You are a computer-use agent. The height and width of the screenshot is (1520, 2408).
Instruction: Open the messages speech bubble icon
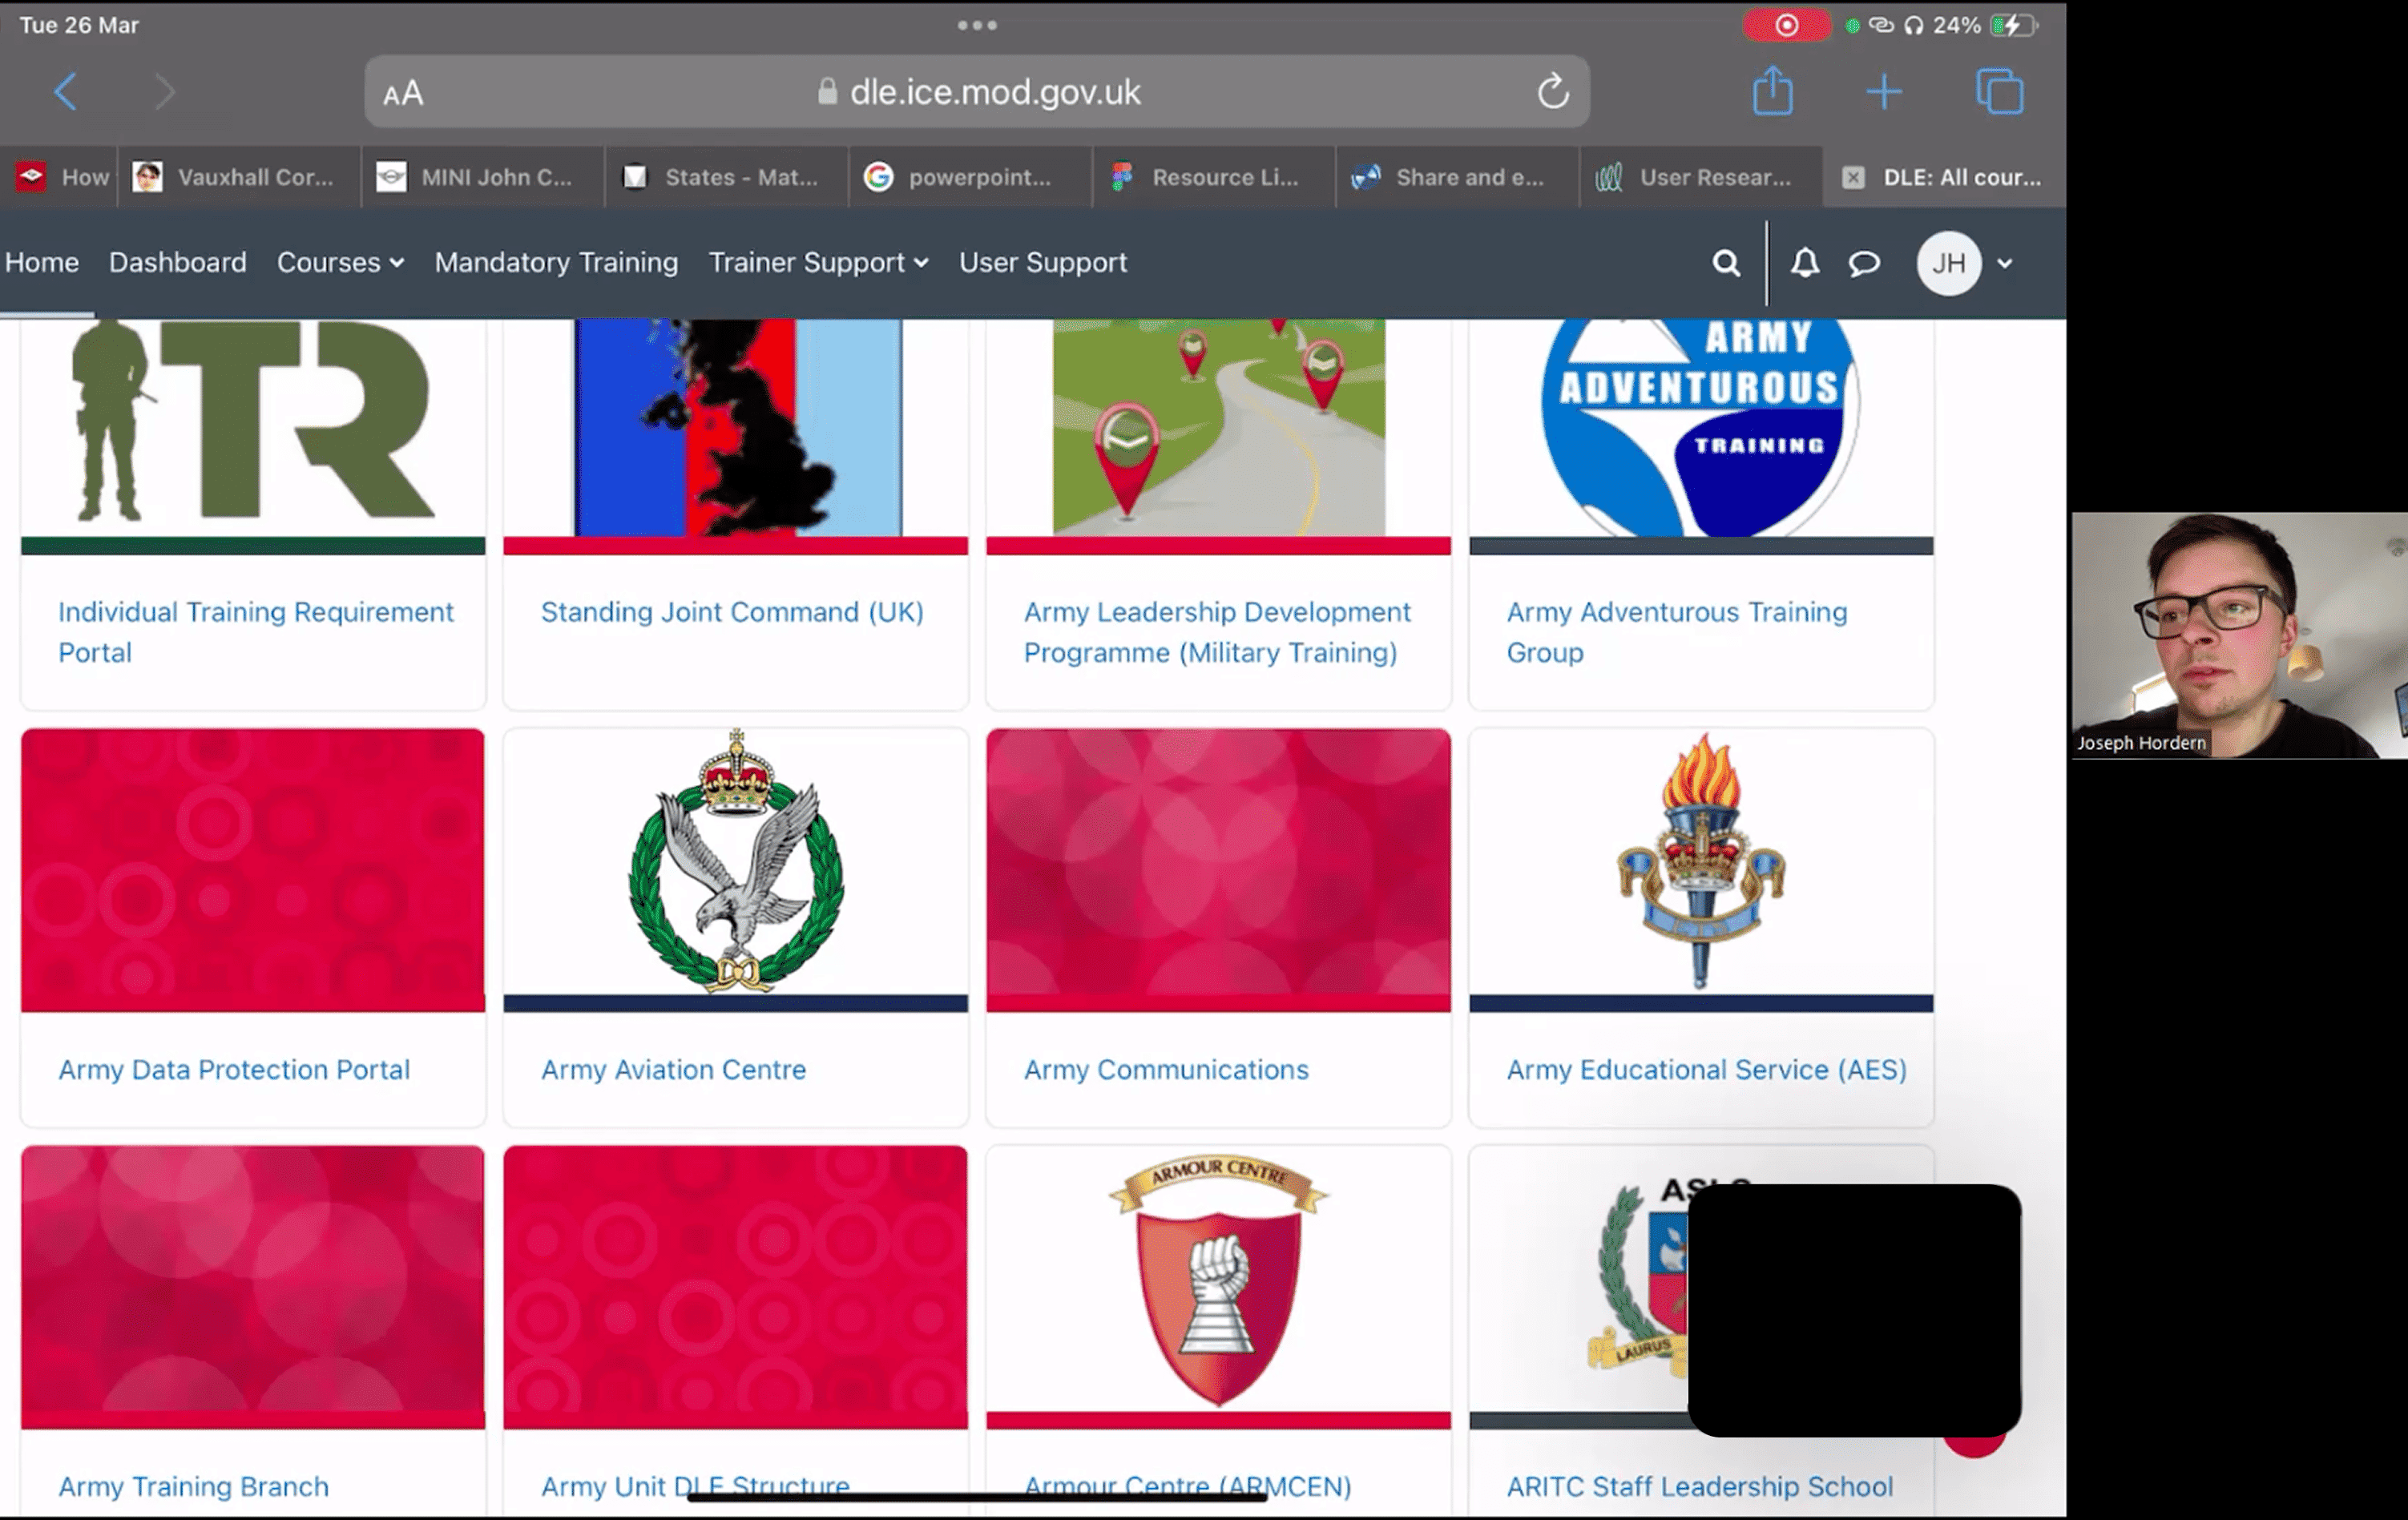pos(1863,263)
